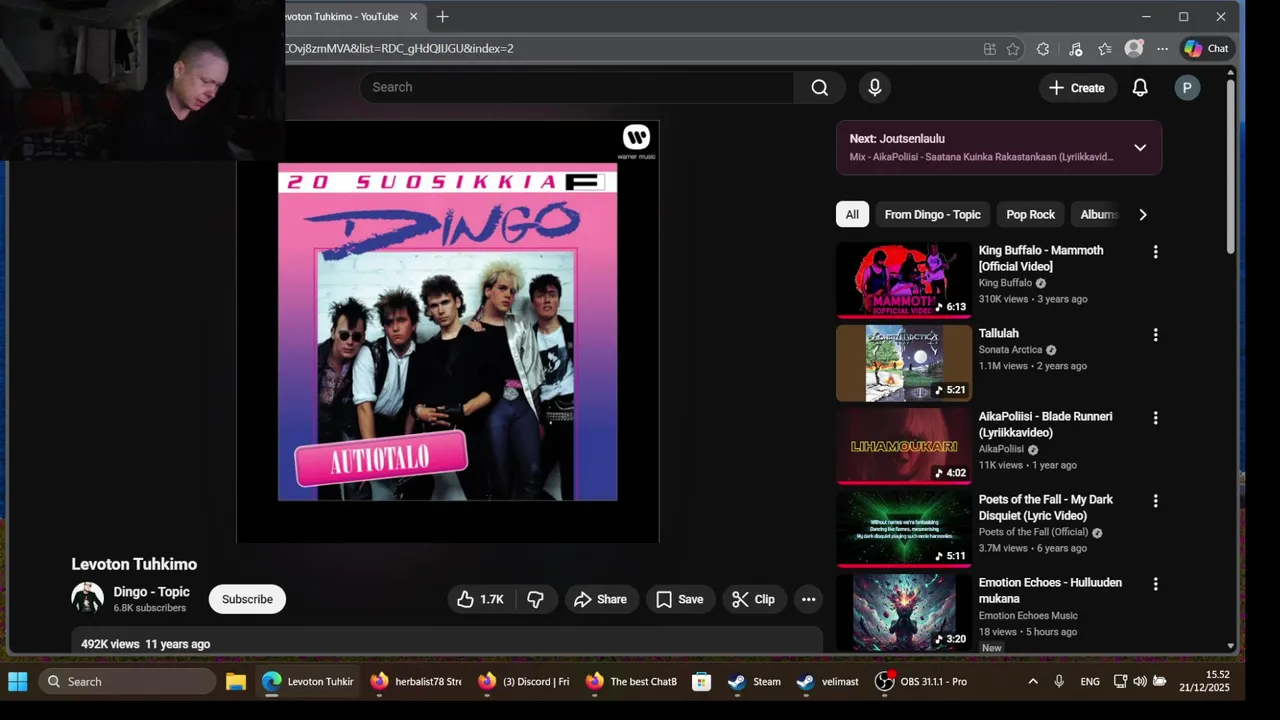The image size is (1280, 720).
Task: Open the Windows Start button
Action: tap(18, 681)
